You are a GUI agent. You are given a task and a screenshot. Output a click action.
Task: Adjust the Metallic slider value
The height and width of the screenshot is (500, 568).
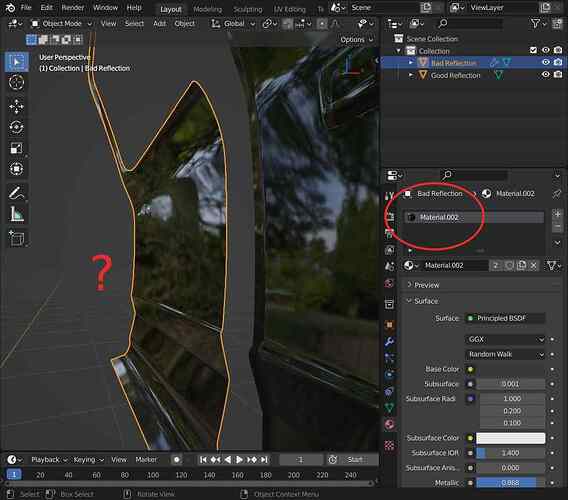[x=510, y=483]
